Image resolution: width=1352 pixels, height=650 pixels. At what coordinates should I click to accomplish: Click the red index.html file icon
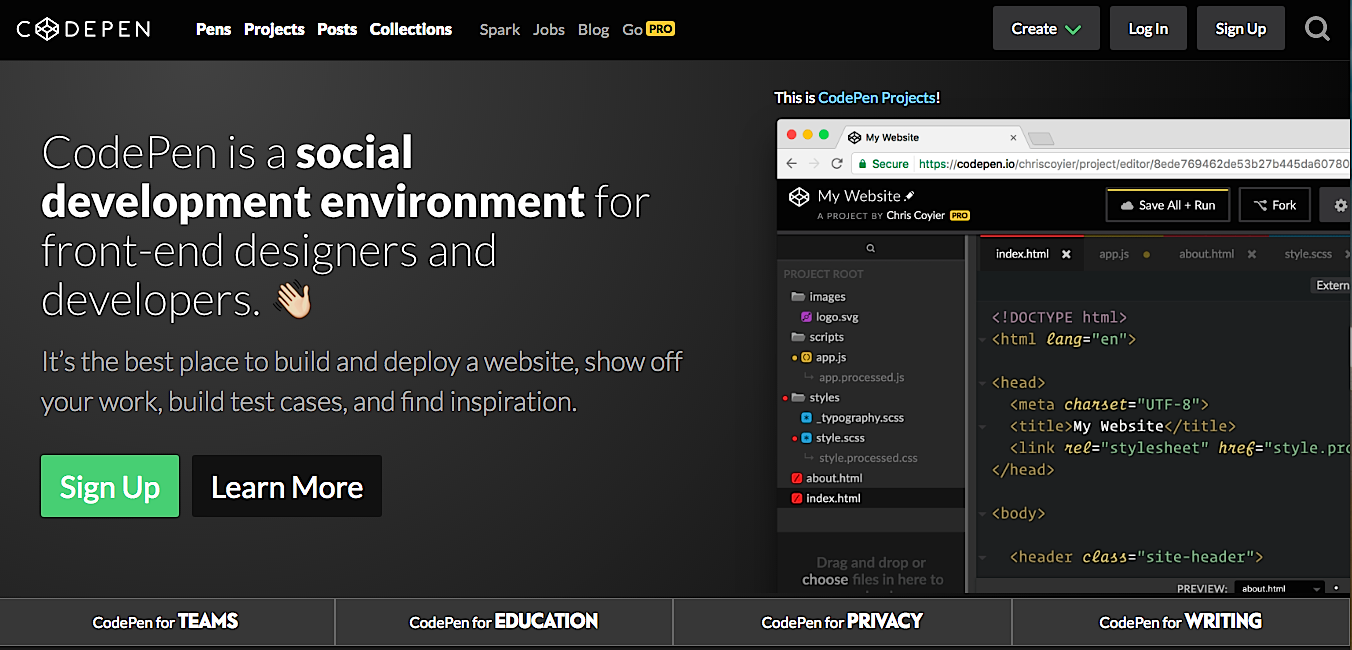[x=797, y=498]
